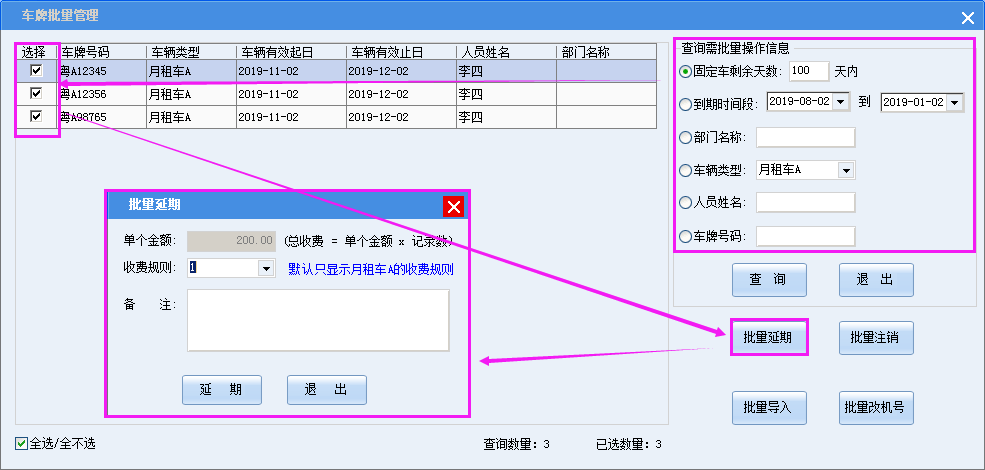
Task: Click the 部门名称 input field
Action: click(x=806, y=137)
